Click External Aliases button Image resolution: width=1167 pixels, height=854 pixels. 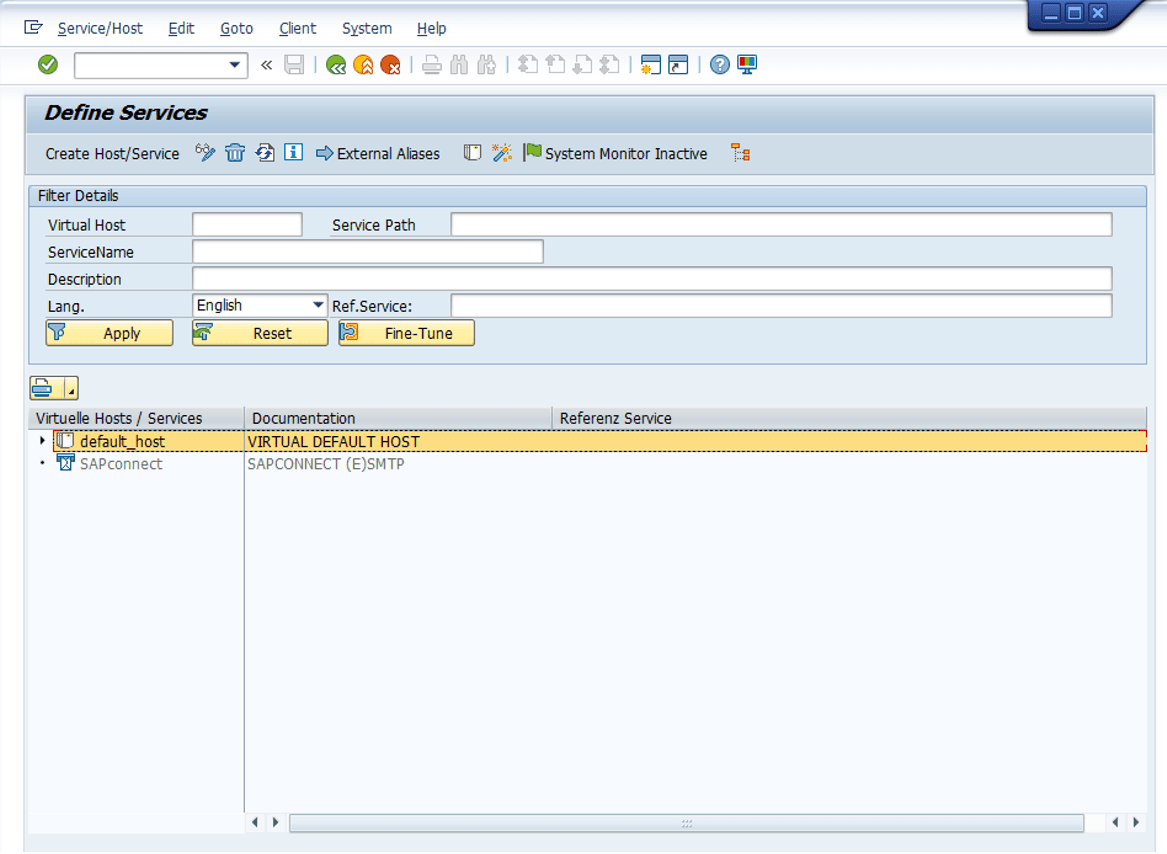click(378, 153)
